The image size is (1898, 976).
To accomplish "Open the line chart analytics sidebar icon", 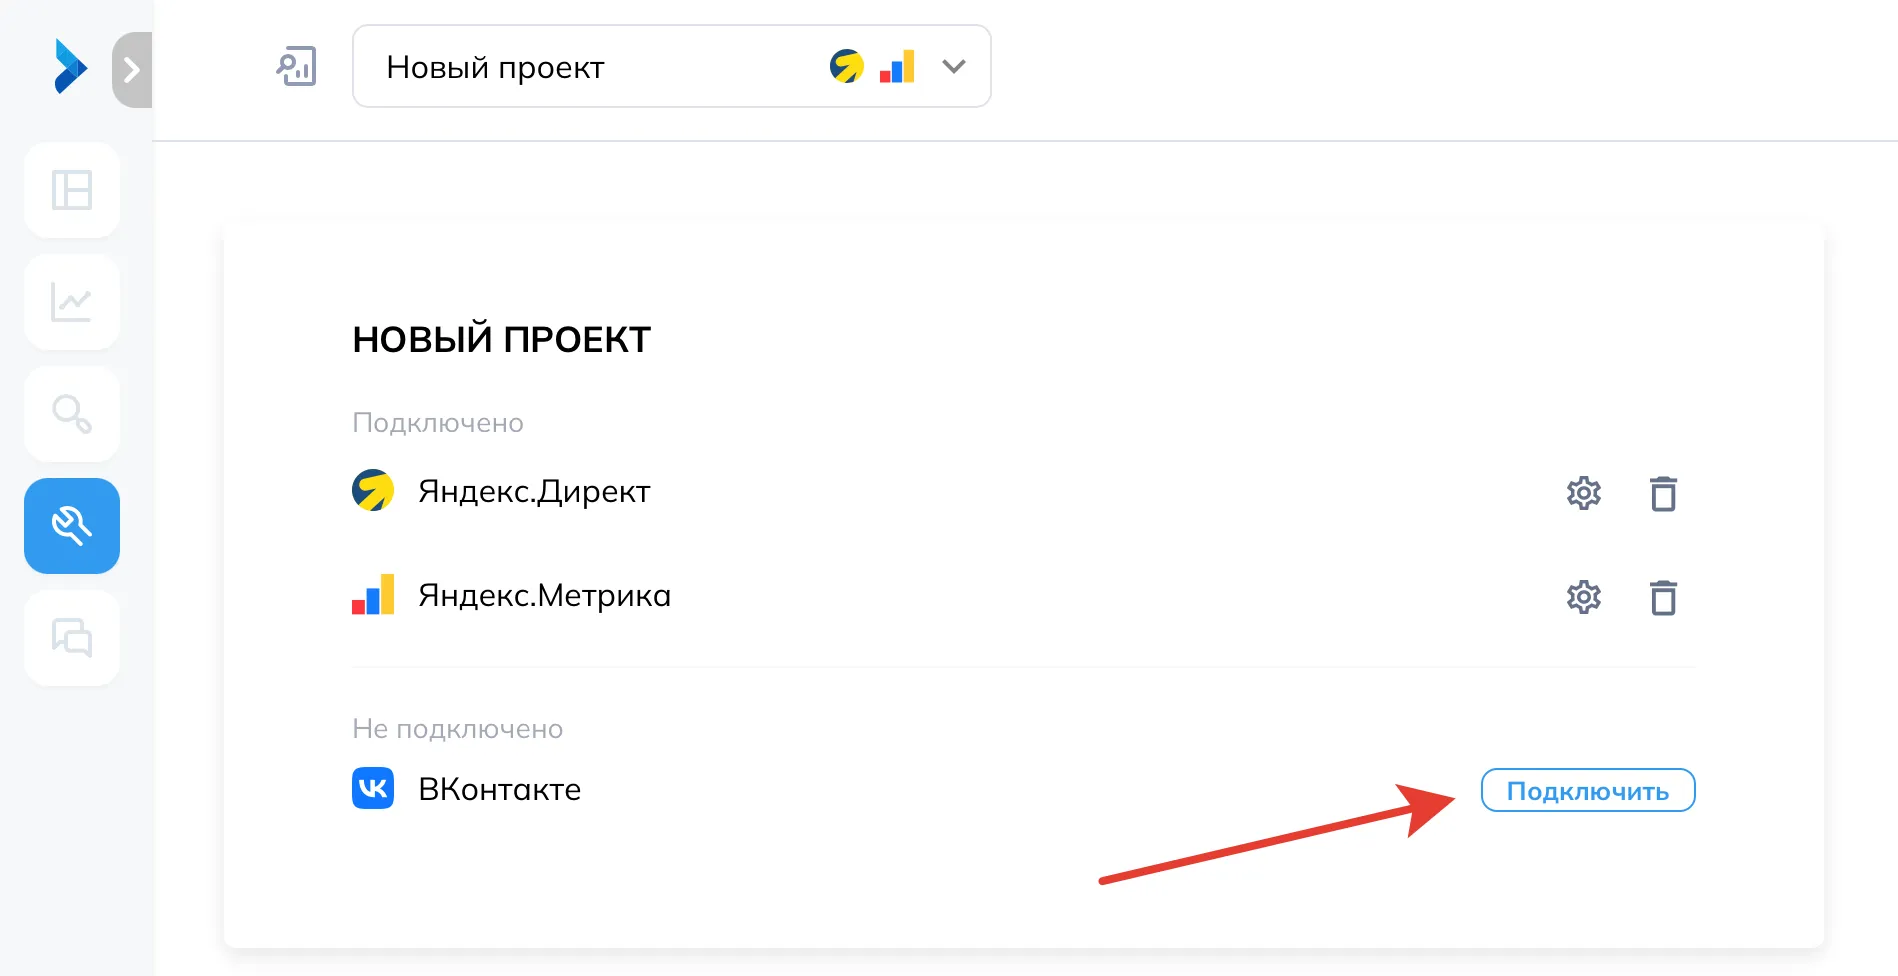I will coord(72,302).
